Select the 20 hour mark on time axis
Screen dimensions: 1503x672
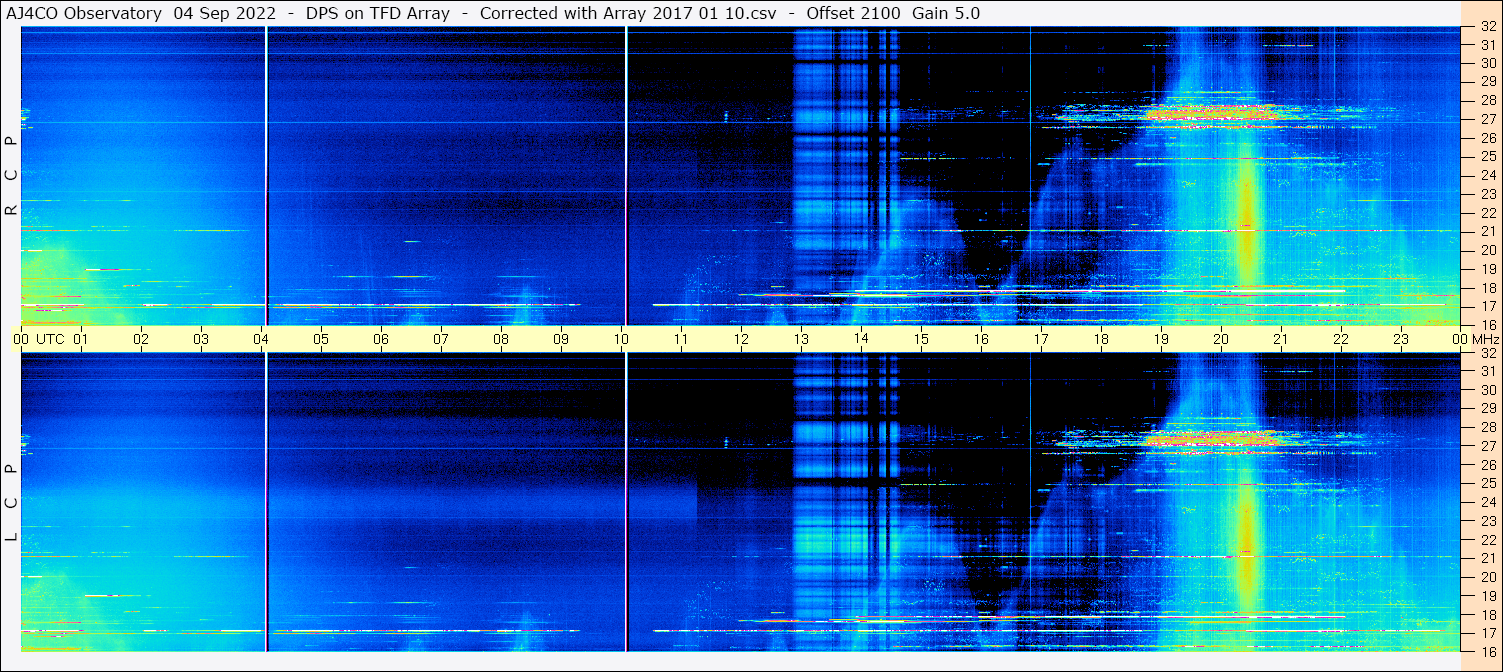click(x=1221, y=339)
